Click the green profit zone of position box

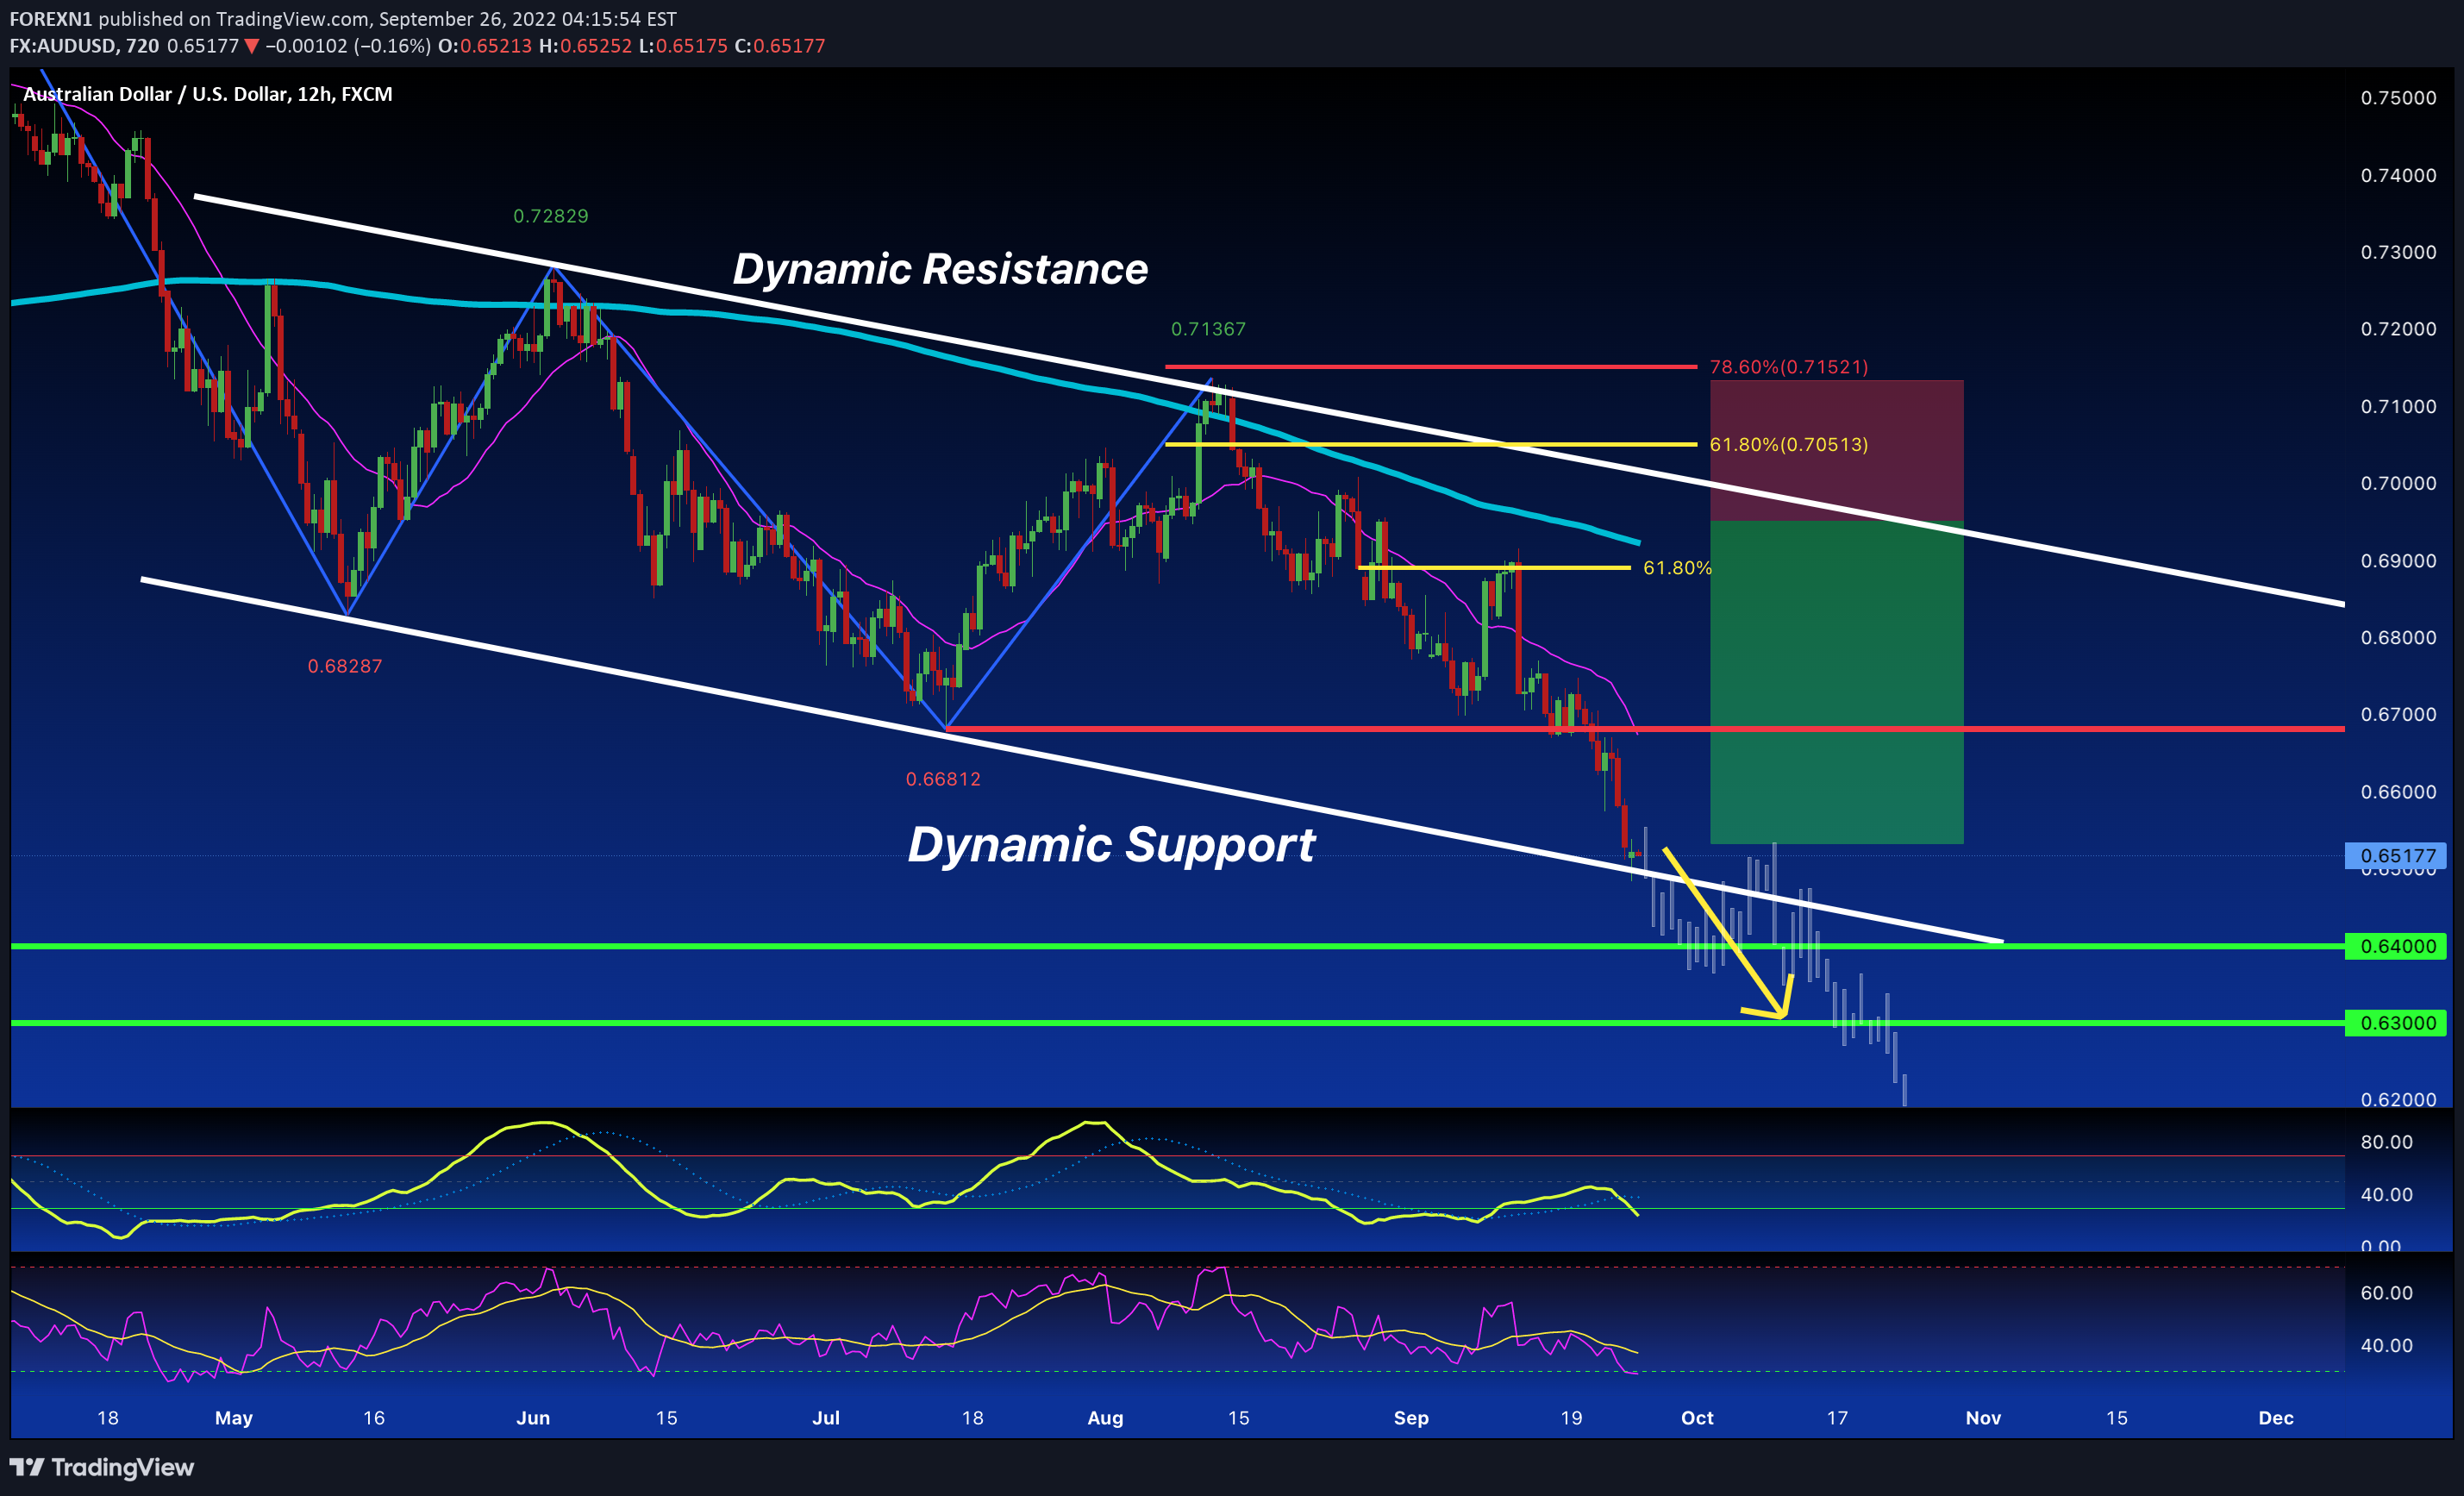click(x=1837, y=683)
